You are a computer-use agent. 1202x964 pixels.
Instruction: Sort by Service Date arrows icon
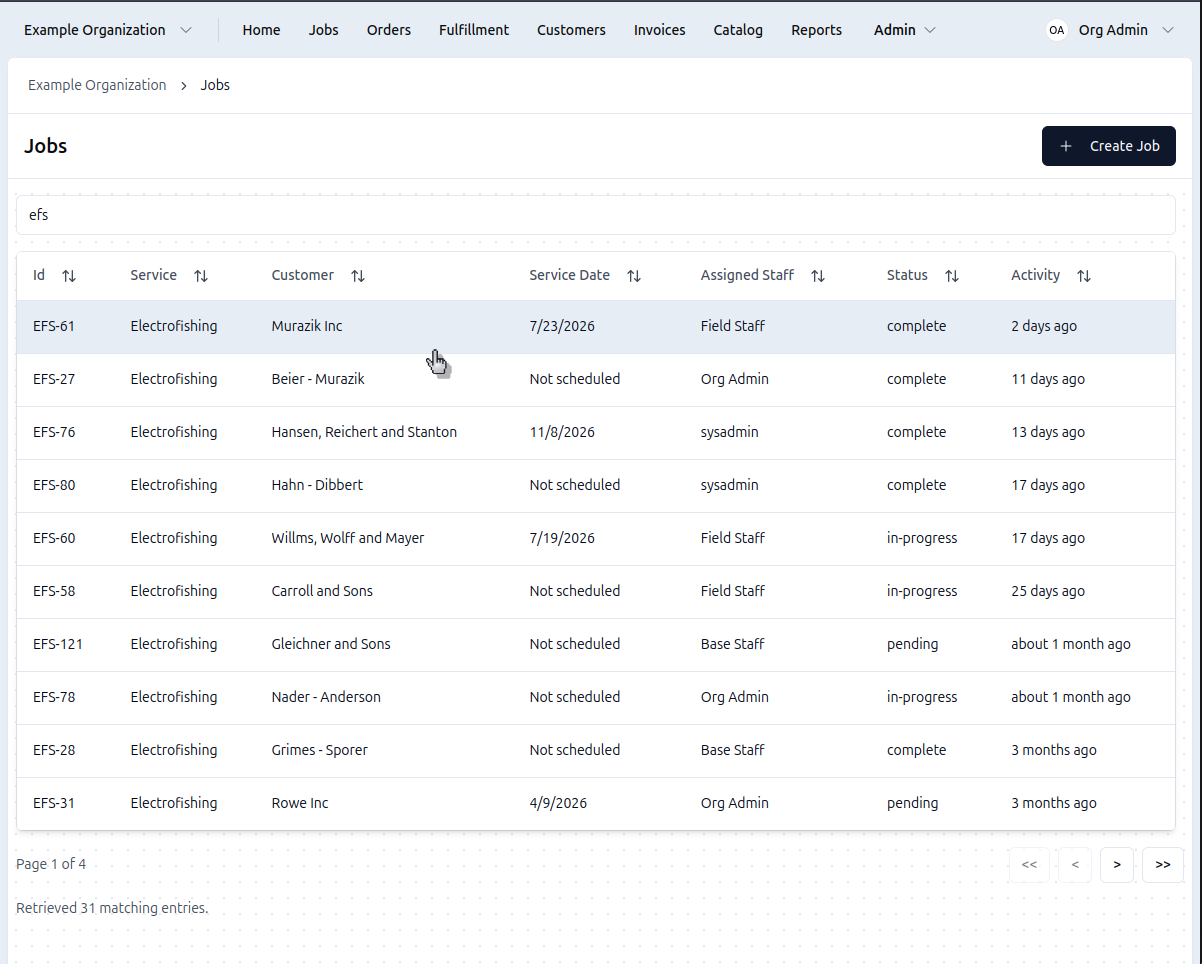pos(634,276)
